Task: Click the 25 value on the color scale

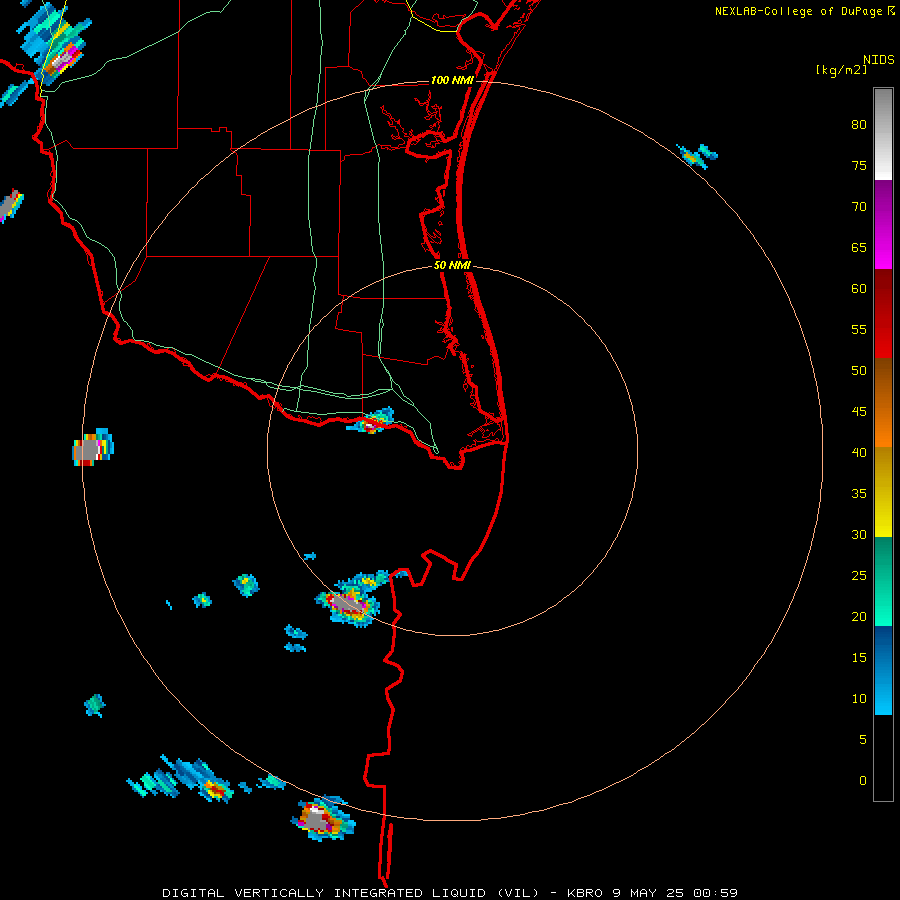Action: pos(859,576)
